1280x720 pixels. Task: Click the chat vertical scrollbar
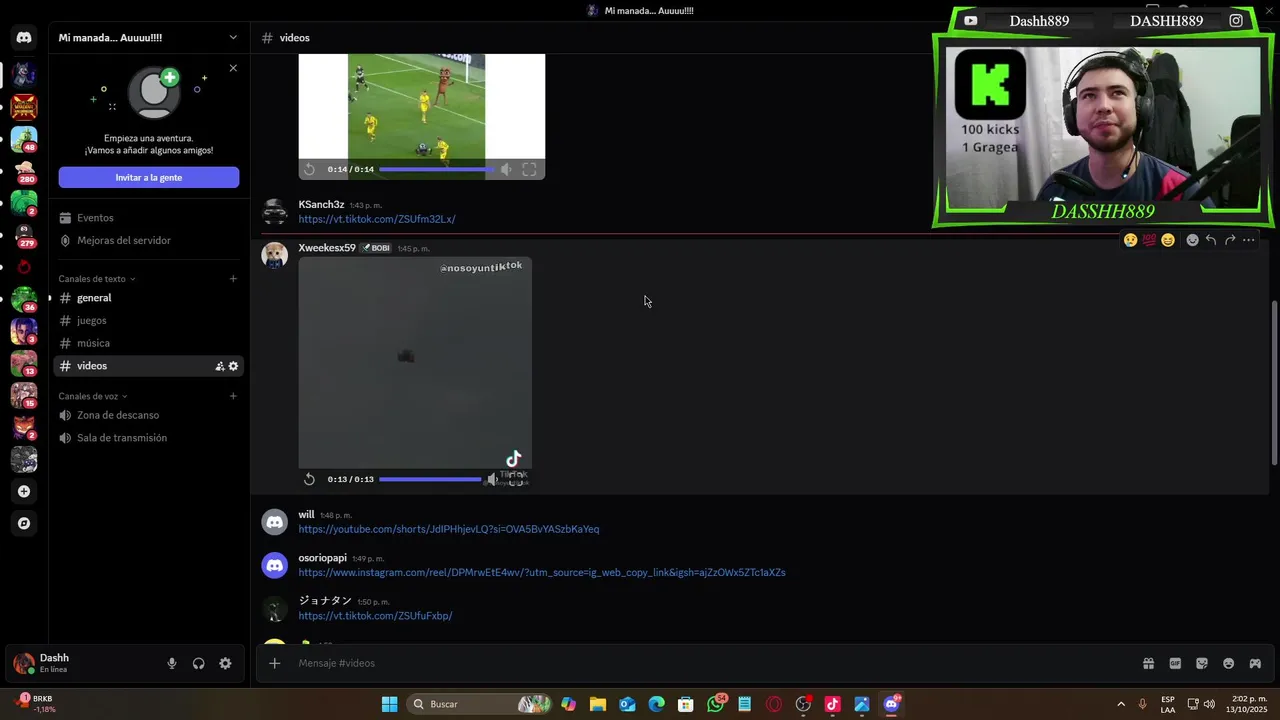point(1274,383)
